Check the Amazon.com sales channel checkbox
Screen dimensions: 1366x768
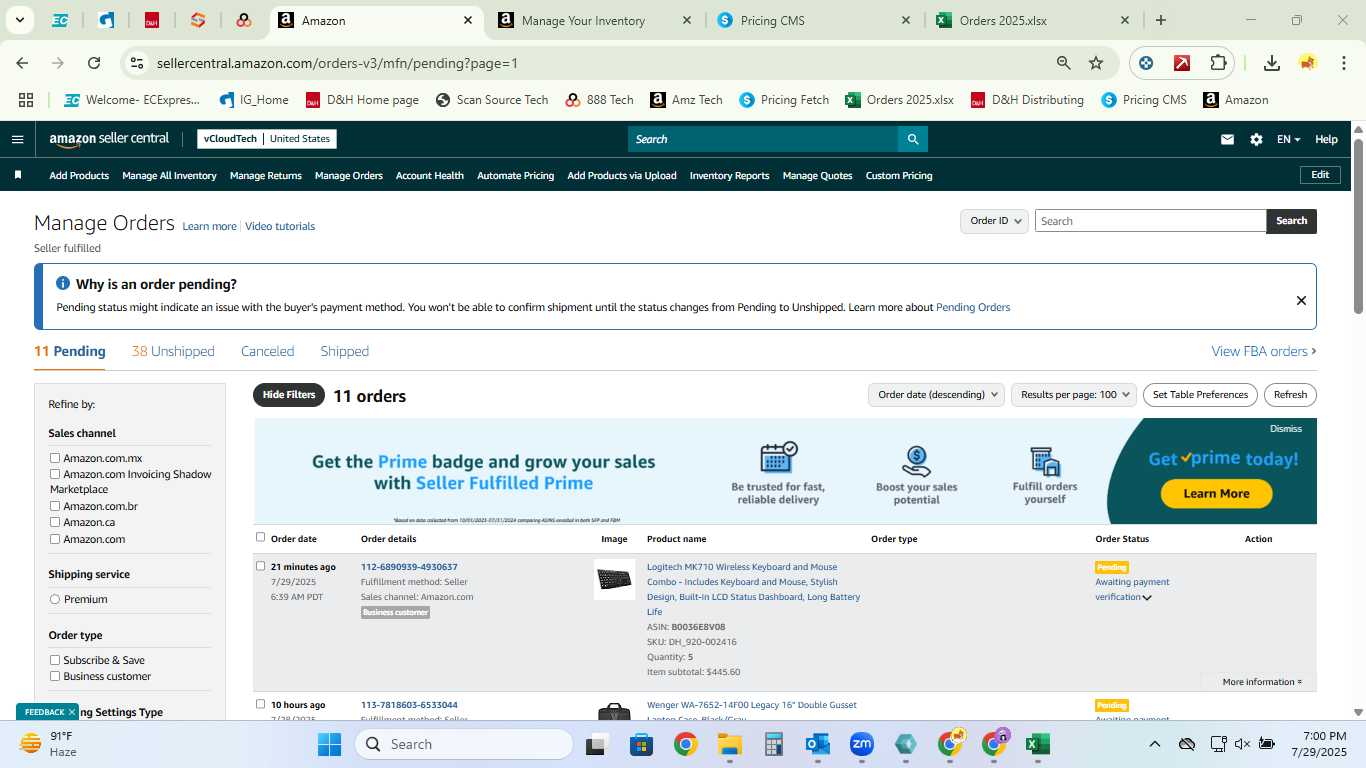coord(55,539)
